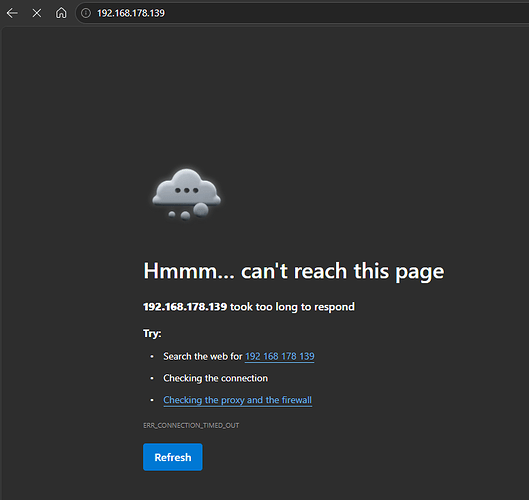Click empty space in the address bar
Viewport: 529px width, 500px height.
pyautogui.click(x=337, y=13)
